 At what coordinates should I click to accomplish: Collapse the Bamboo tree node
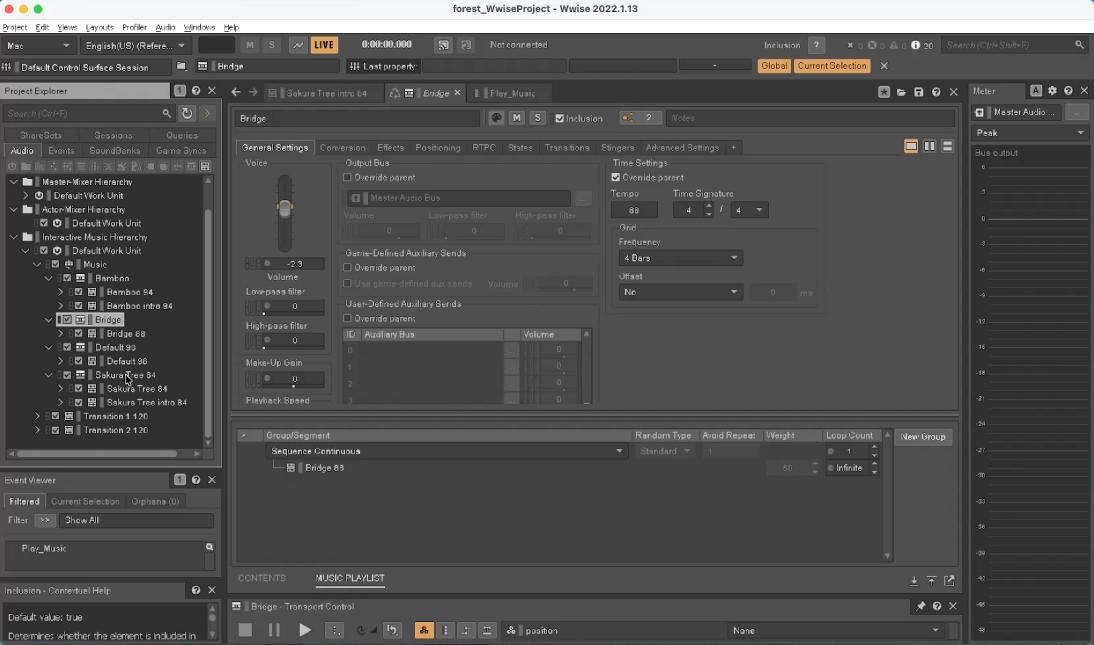(49, 278)
